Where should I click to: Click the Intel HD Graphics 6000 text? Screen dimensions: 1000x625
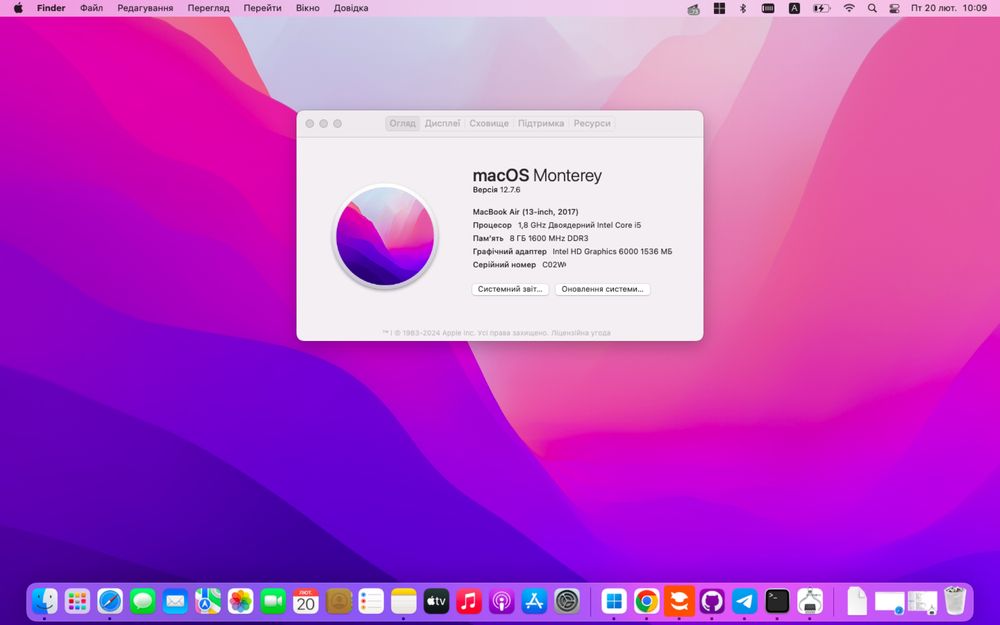point(612,251)
